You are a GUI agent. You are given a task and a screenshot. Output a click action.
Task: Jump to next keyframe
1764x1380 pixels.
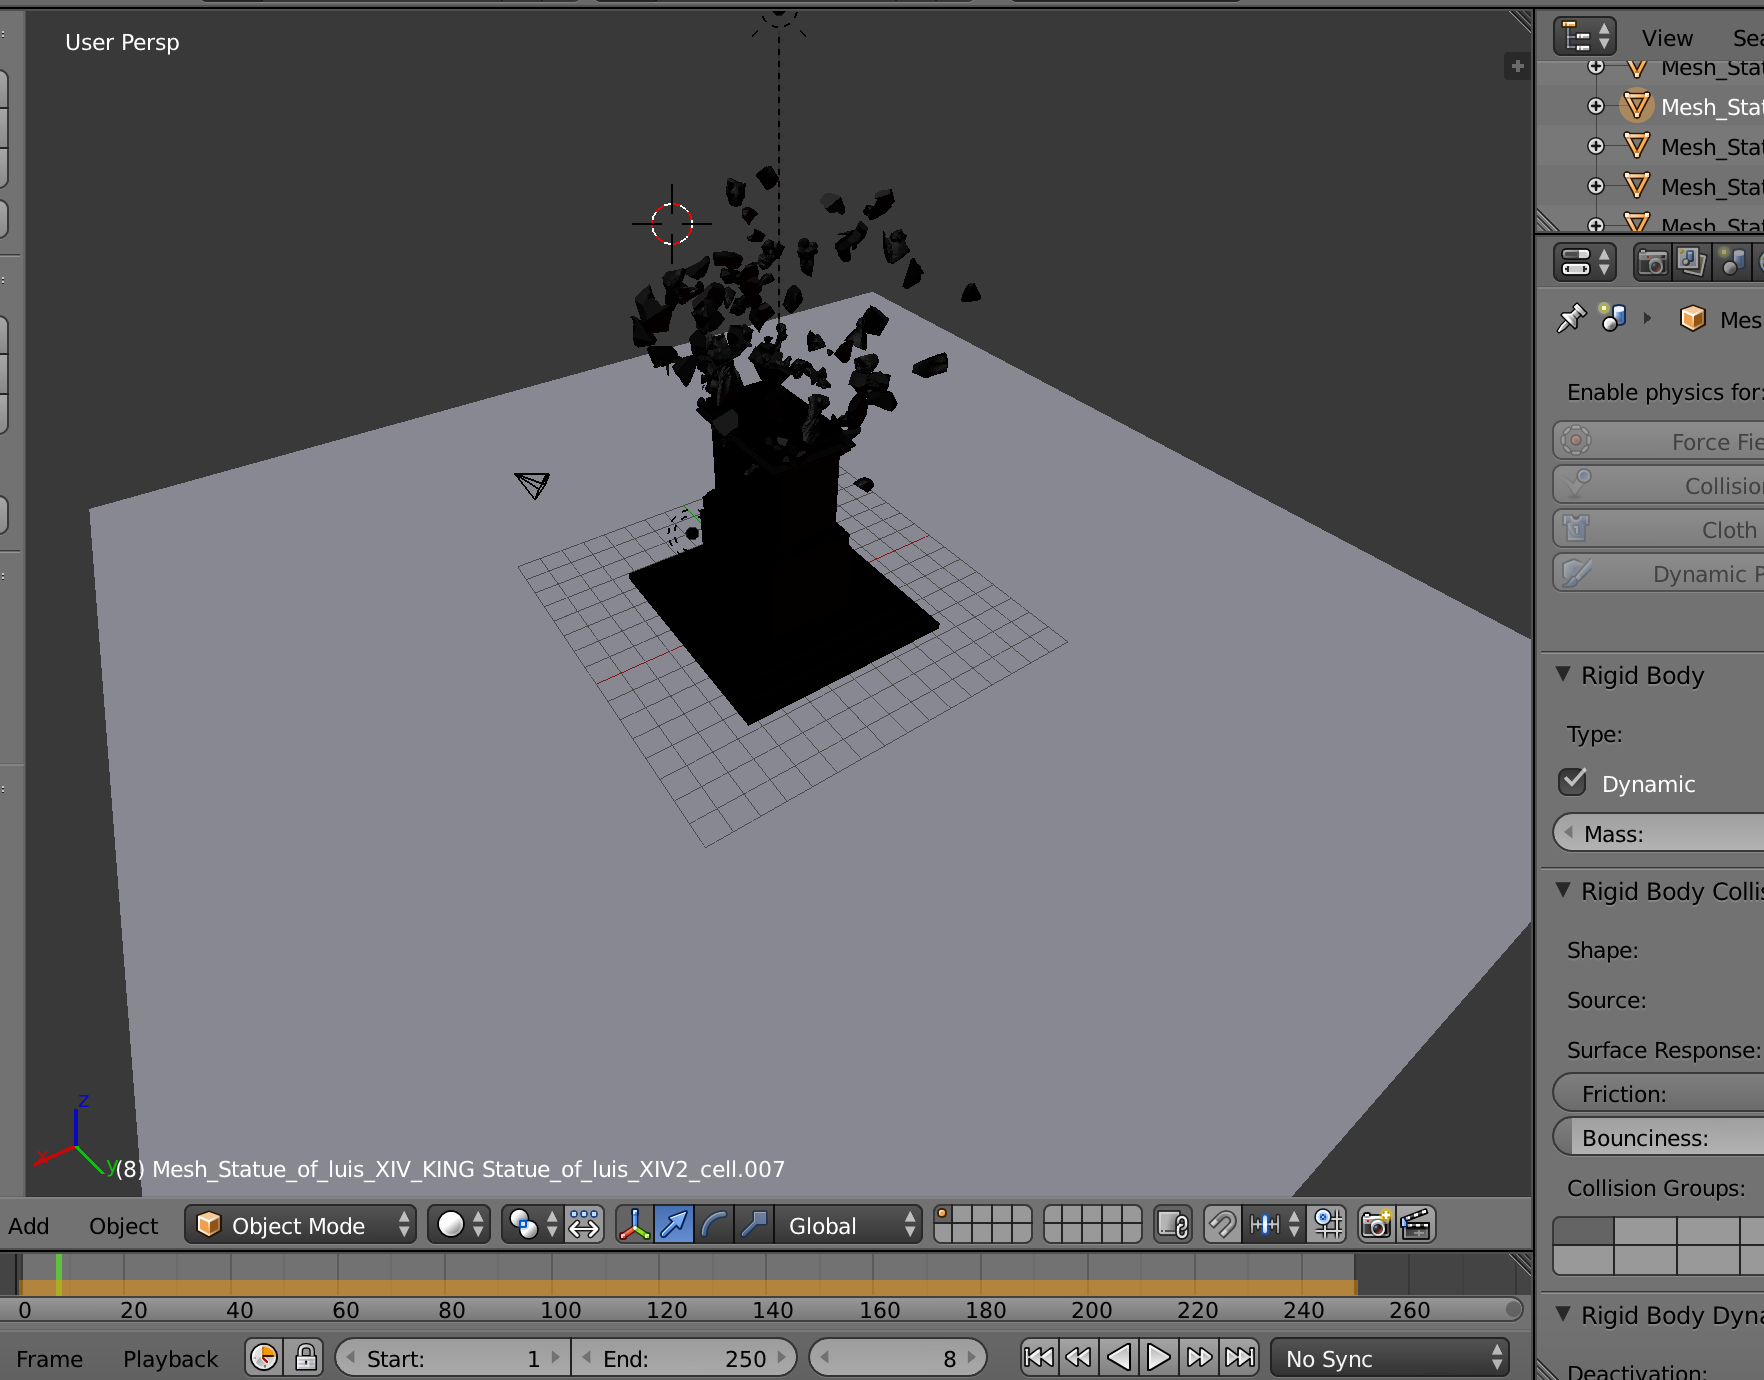(x=1199, y=1357)
